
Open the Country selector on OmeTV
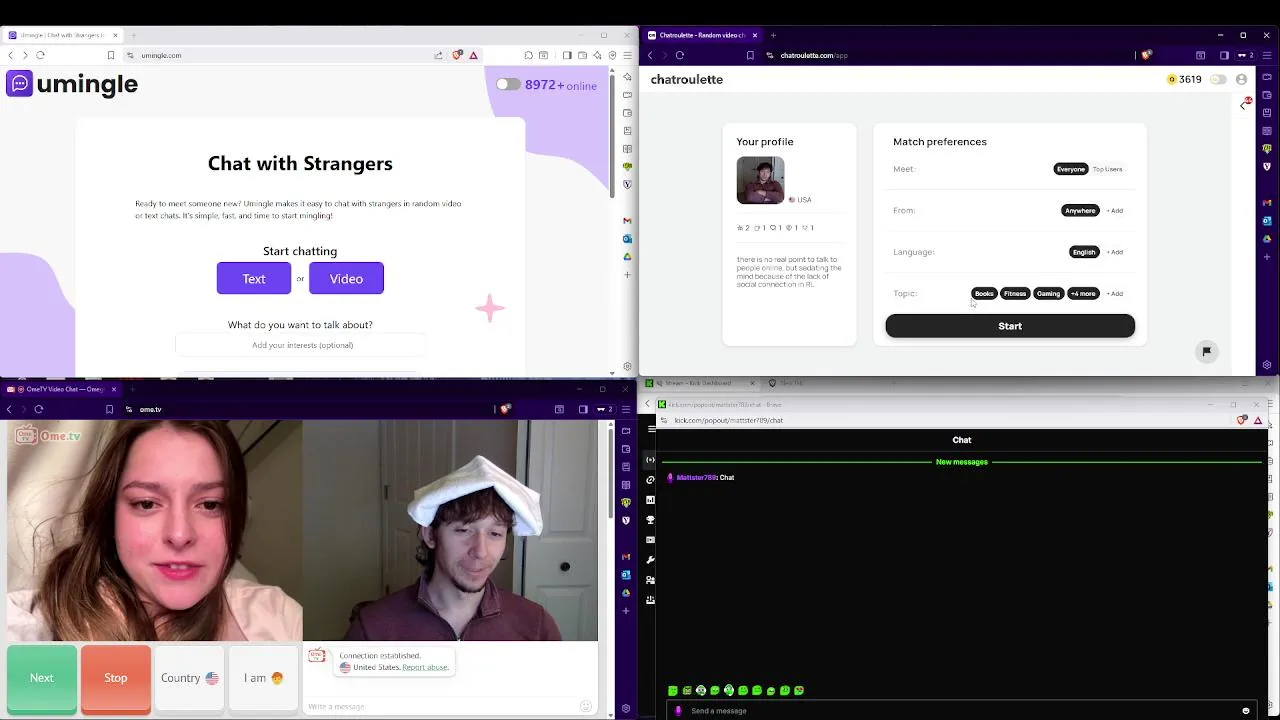point(189,679)
